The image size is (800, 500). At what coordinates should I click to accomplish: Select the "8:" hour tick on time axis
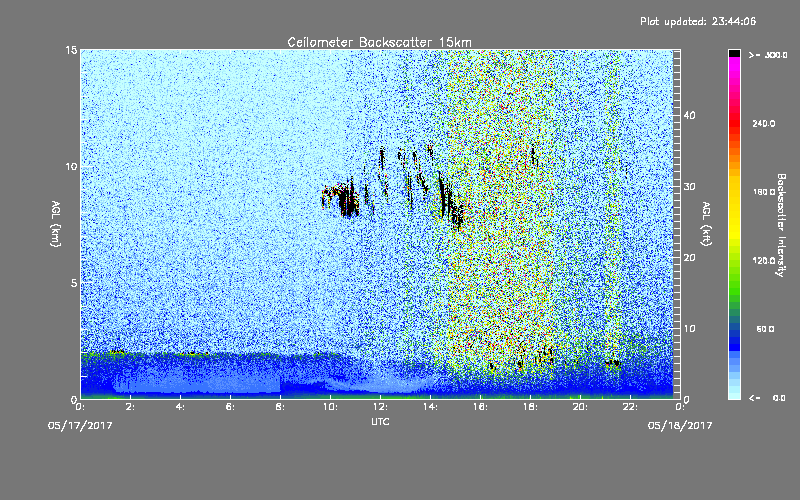click(x=281, y=407)
